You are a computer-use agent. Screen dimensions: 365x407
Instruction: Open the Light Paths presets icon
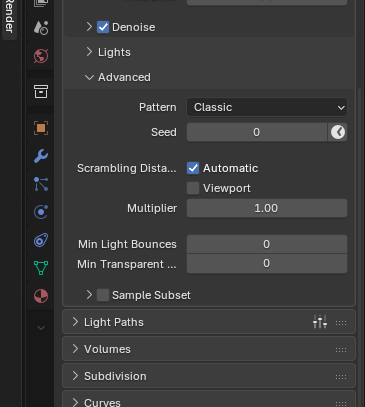(320, 322)
